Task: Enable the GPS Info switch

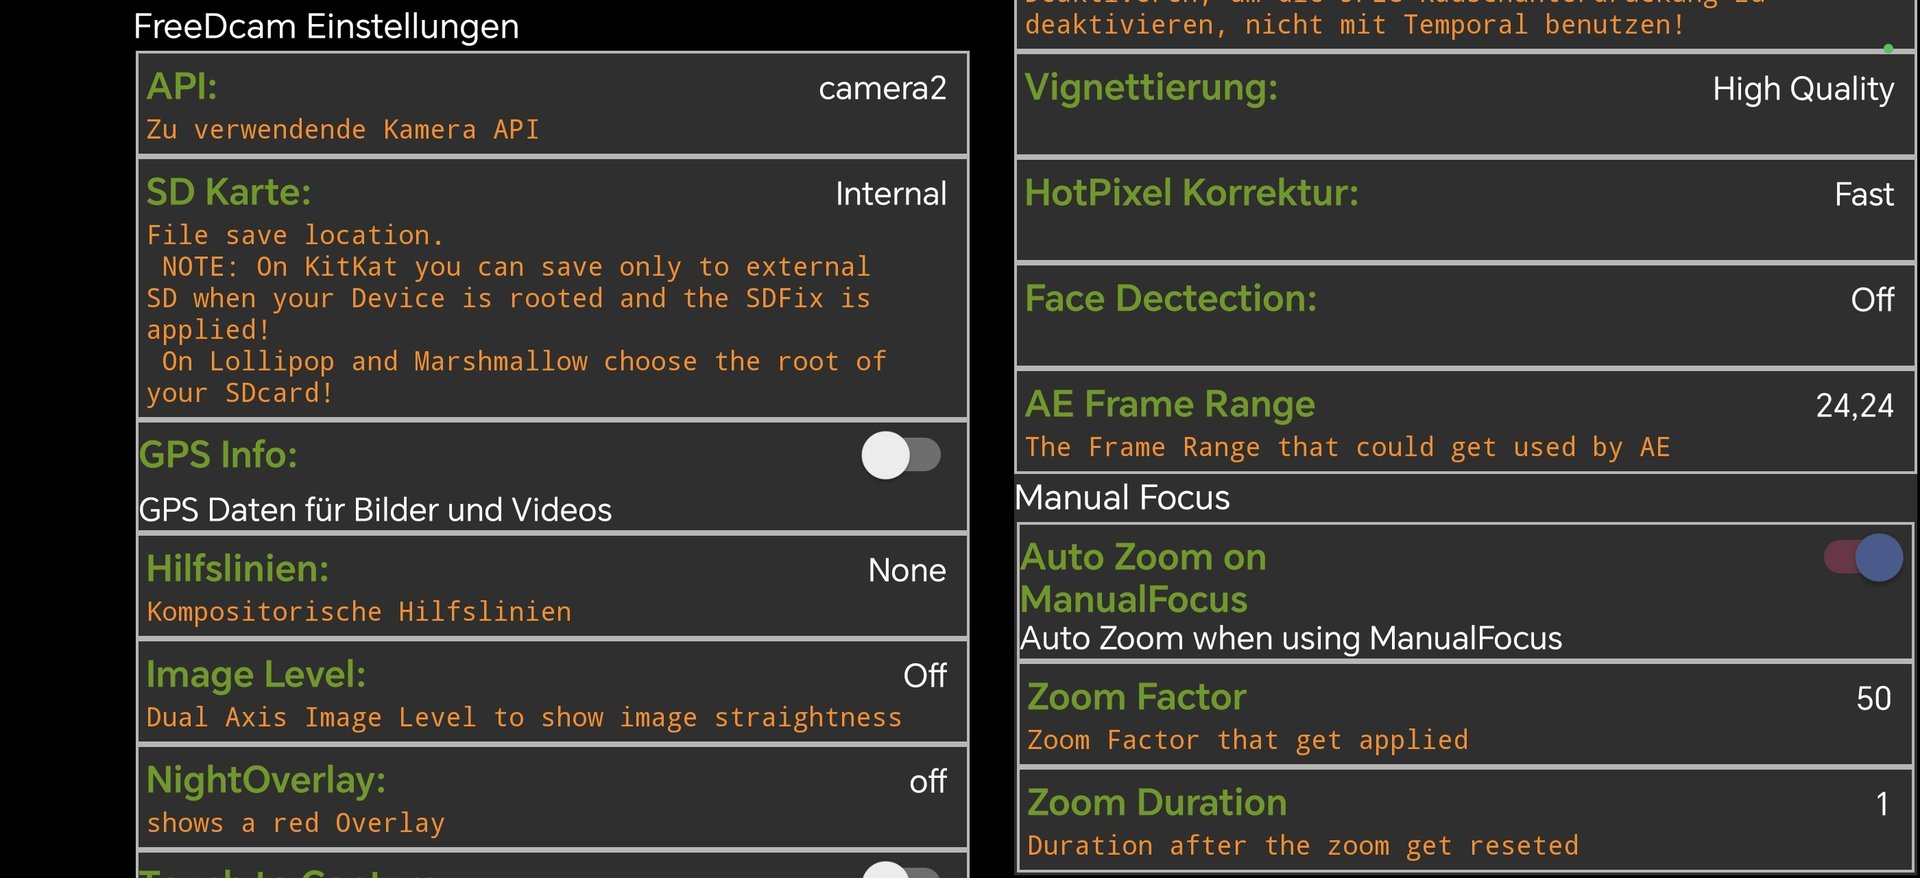Action: pyautogui.click(x=900, y=456)
